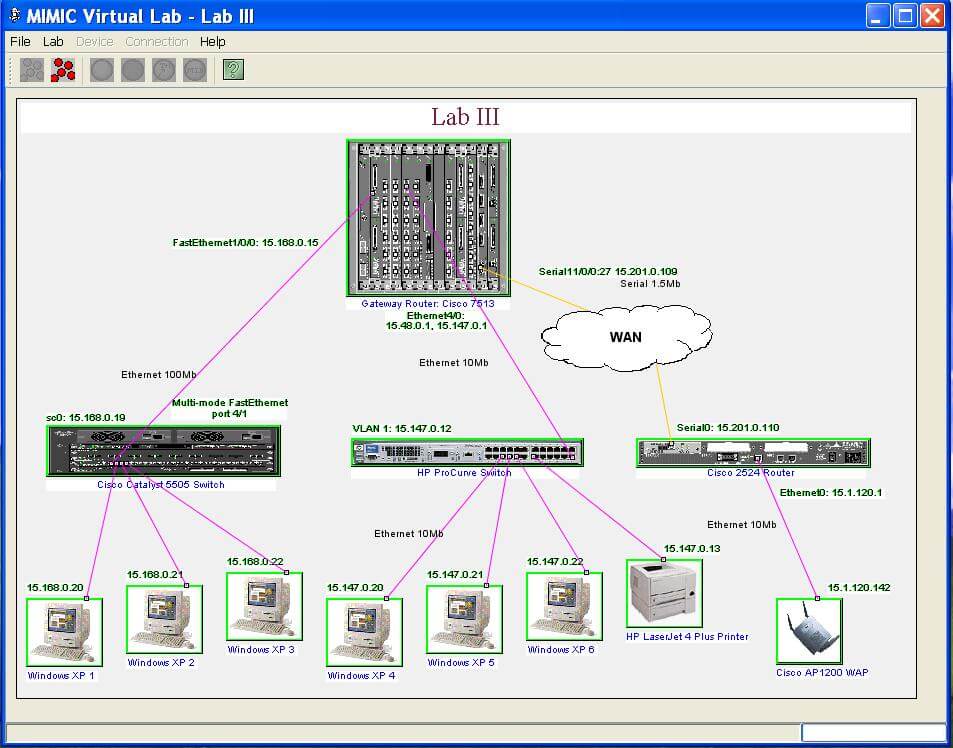Click the 'Serial0: 15.201.0.110' label
The height and width of the screenshot is (748, 953).
click(x=728, y=428)
